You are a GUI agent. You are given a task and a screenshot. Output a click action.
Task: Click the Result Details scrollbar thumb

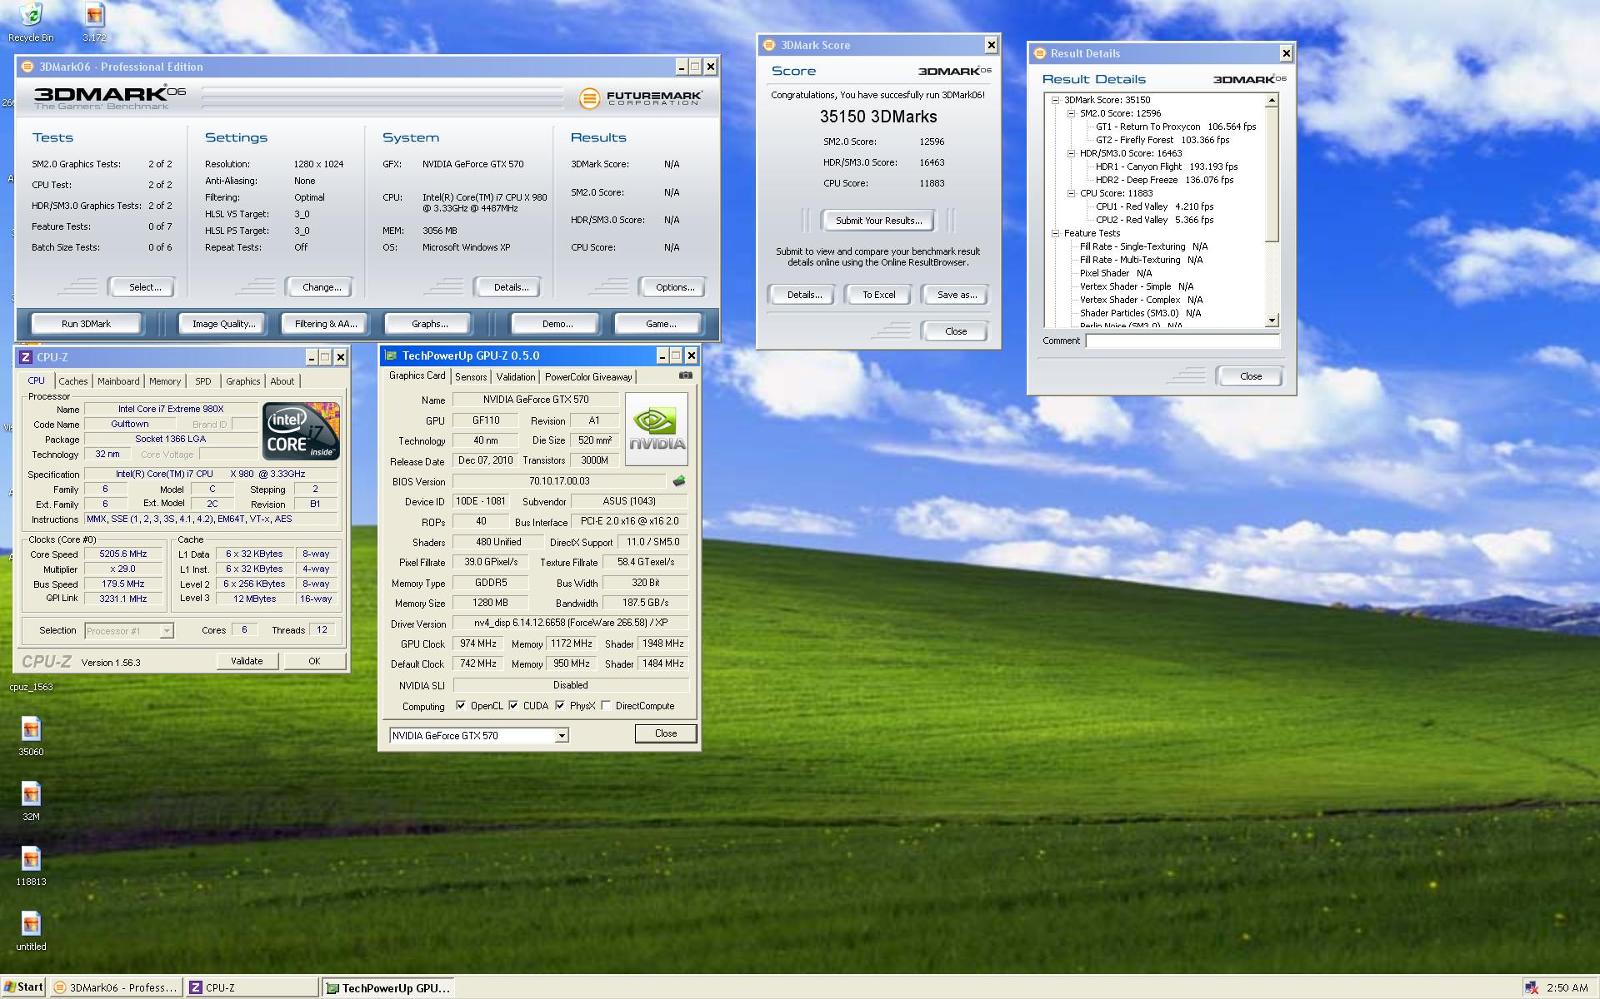1272,173
